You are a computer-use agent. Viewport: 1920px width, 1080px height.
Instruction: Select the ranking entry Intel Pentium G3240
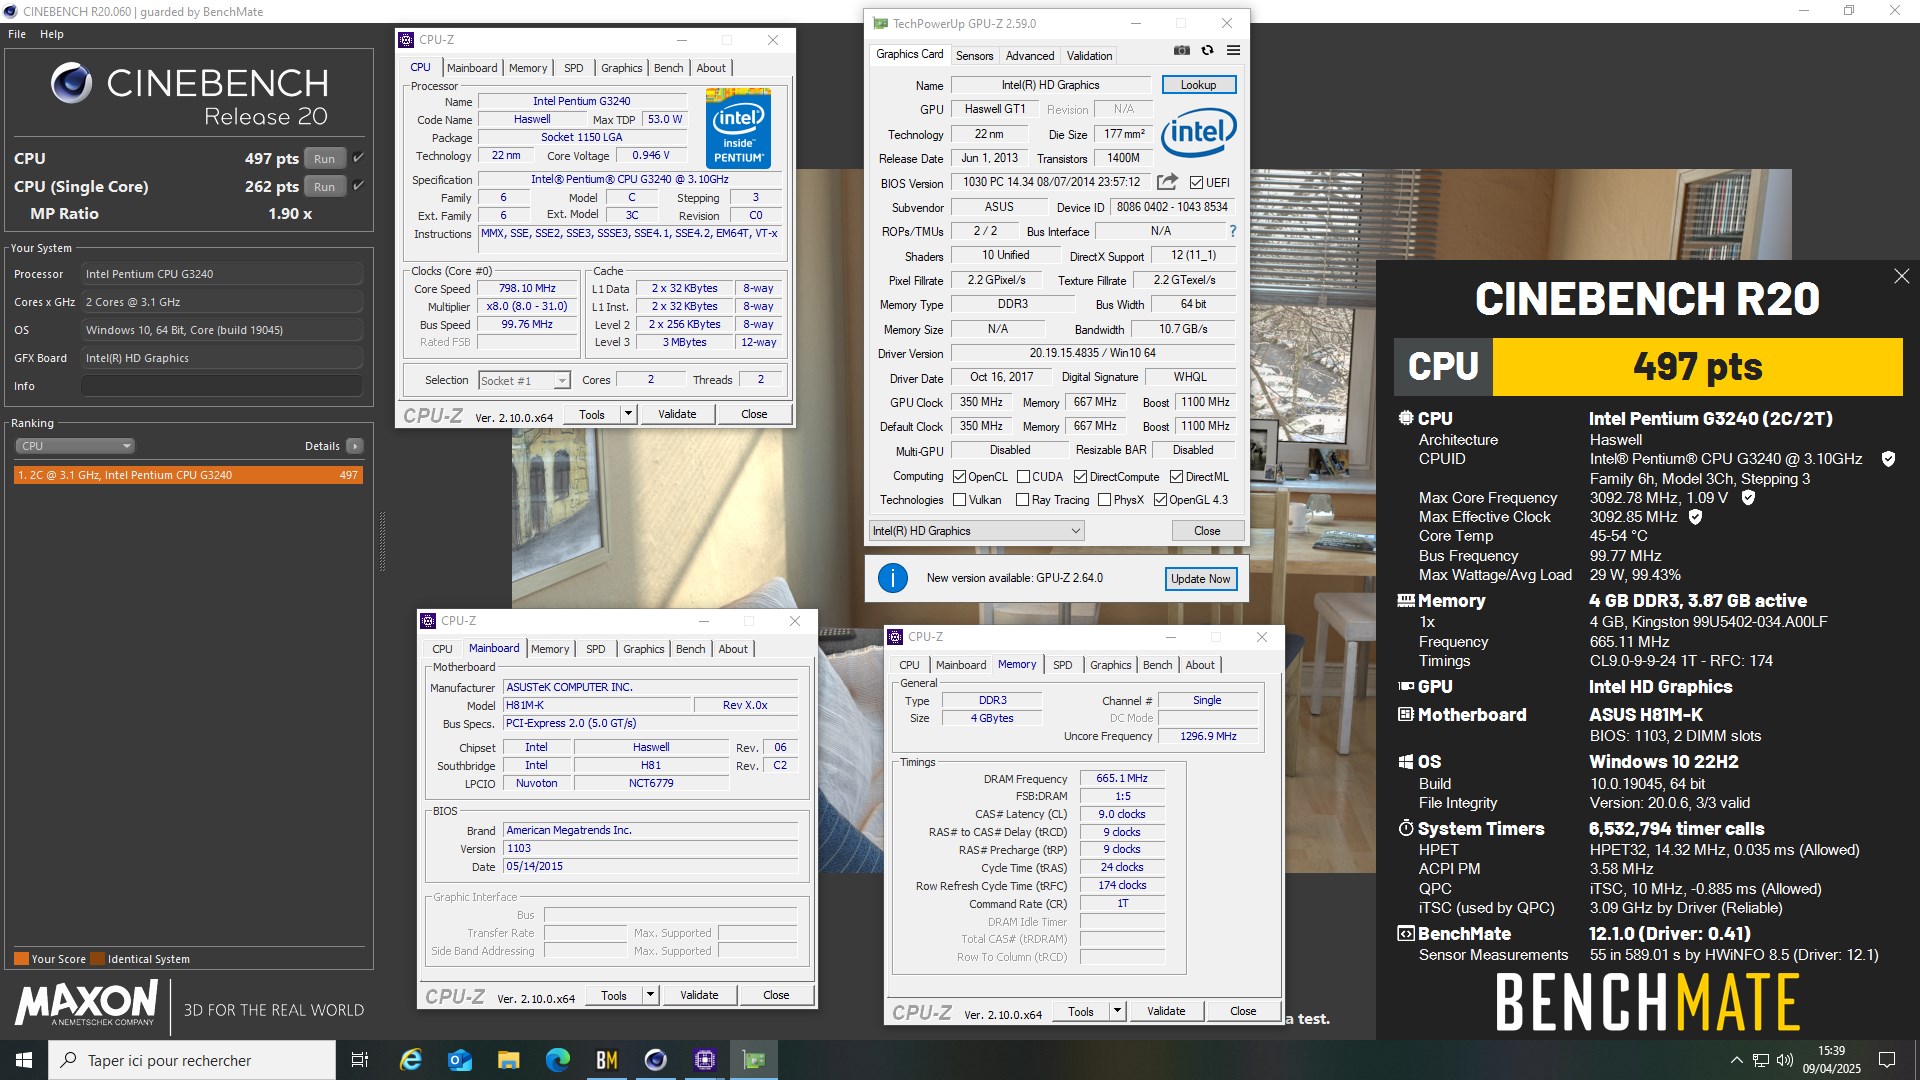pyautogui.click(x=188, y=475)
